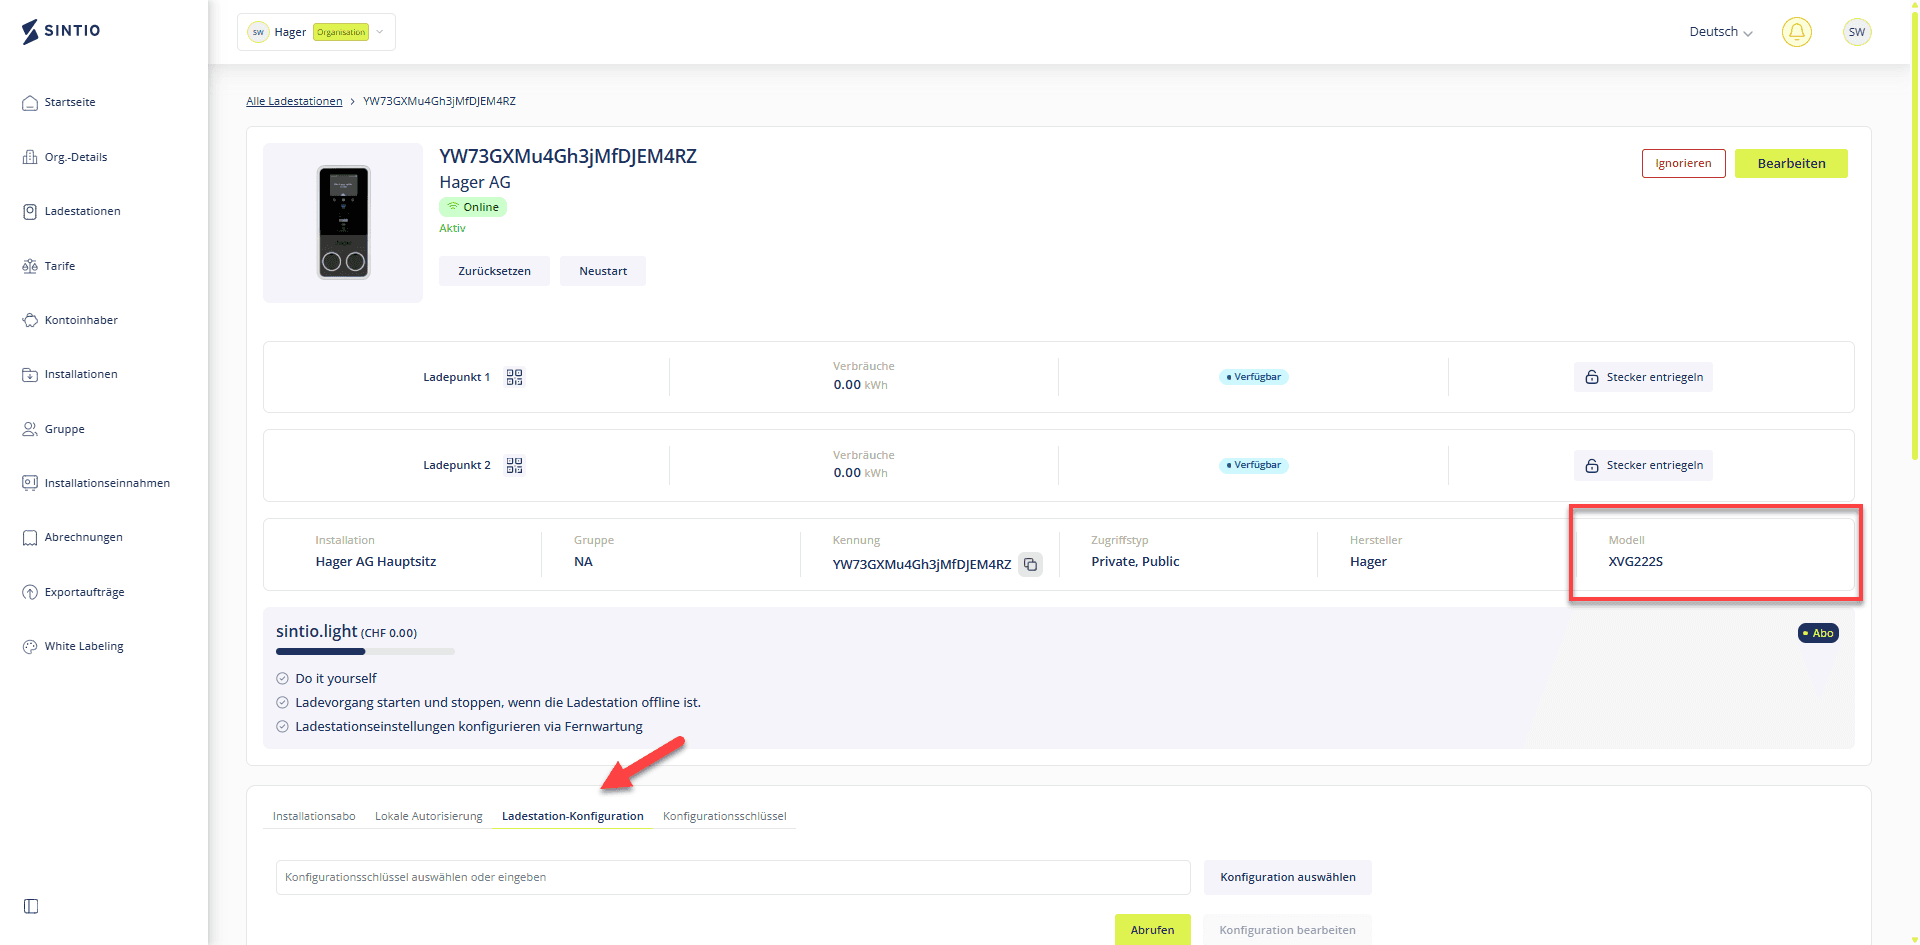Click the Alle Ladestationen breadcrumb link
The height and width of the screenshot is (945, 1920).
pos(294,101)
